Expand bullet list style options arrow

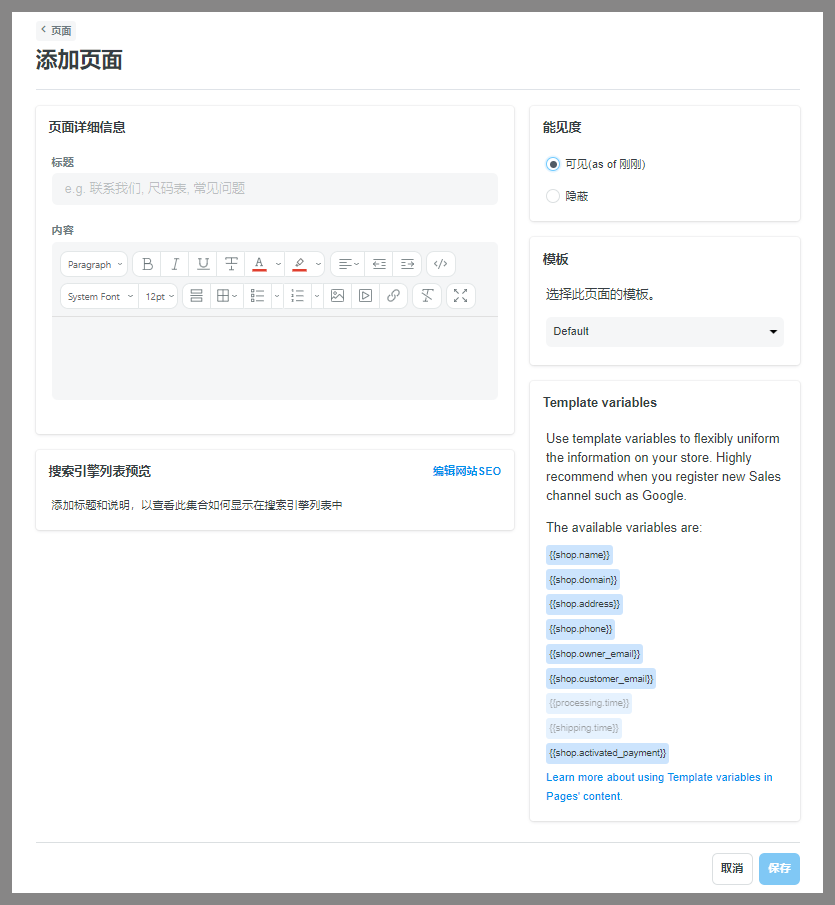(x=277, y=296)
